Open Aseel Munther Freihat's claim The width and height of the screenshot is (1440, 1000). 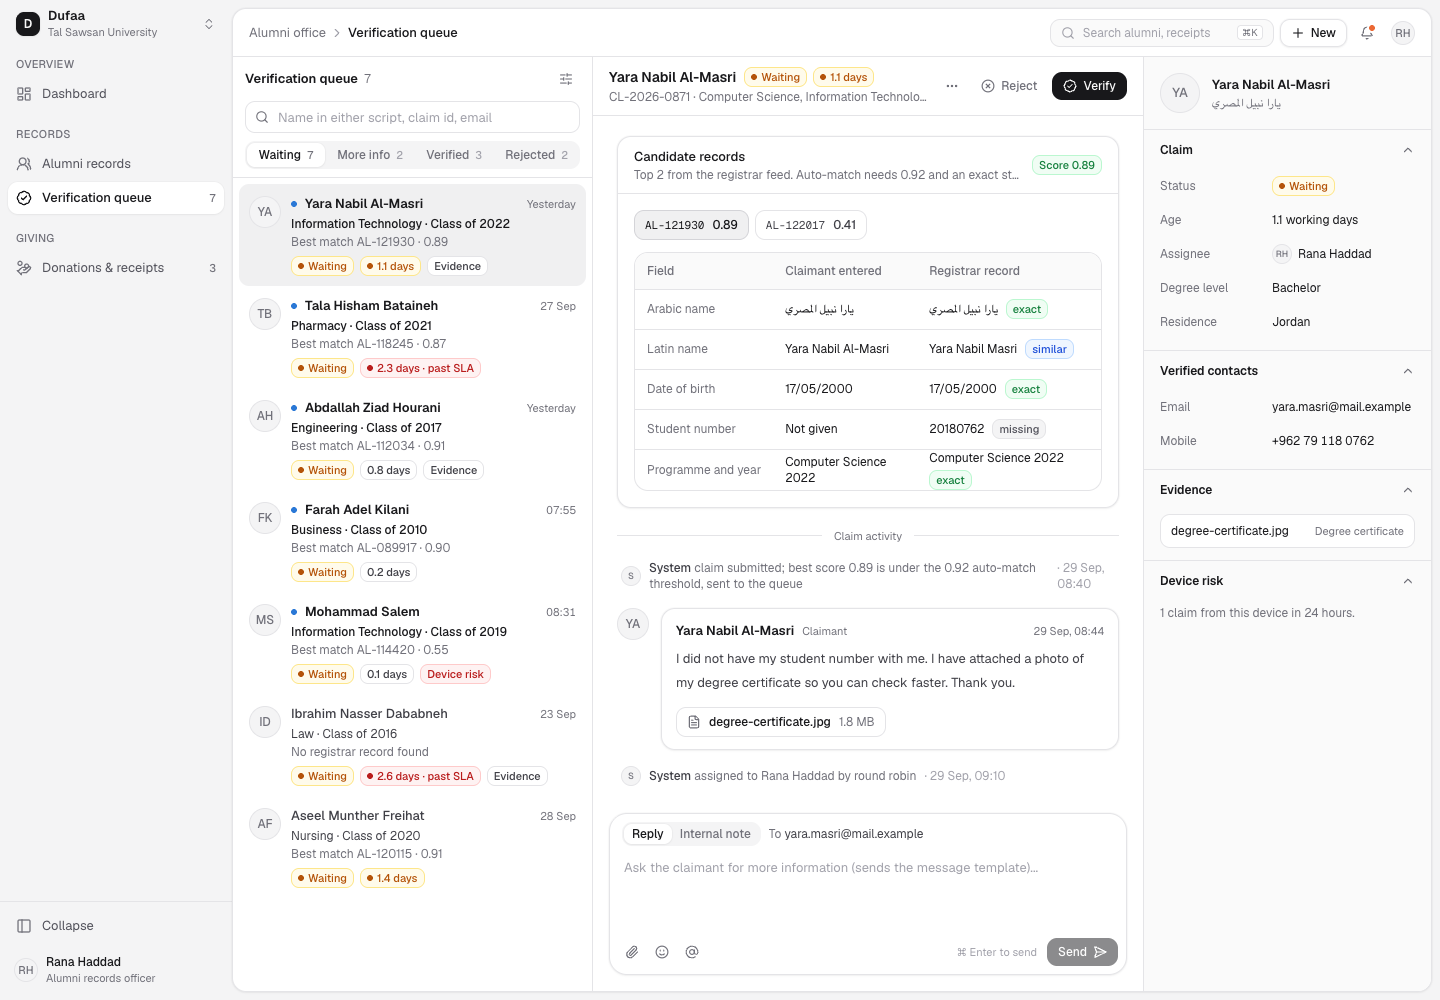pyautogui.click(x=412, y=848)
